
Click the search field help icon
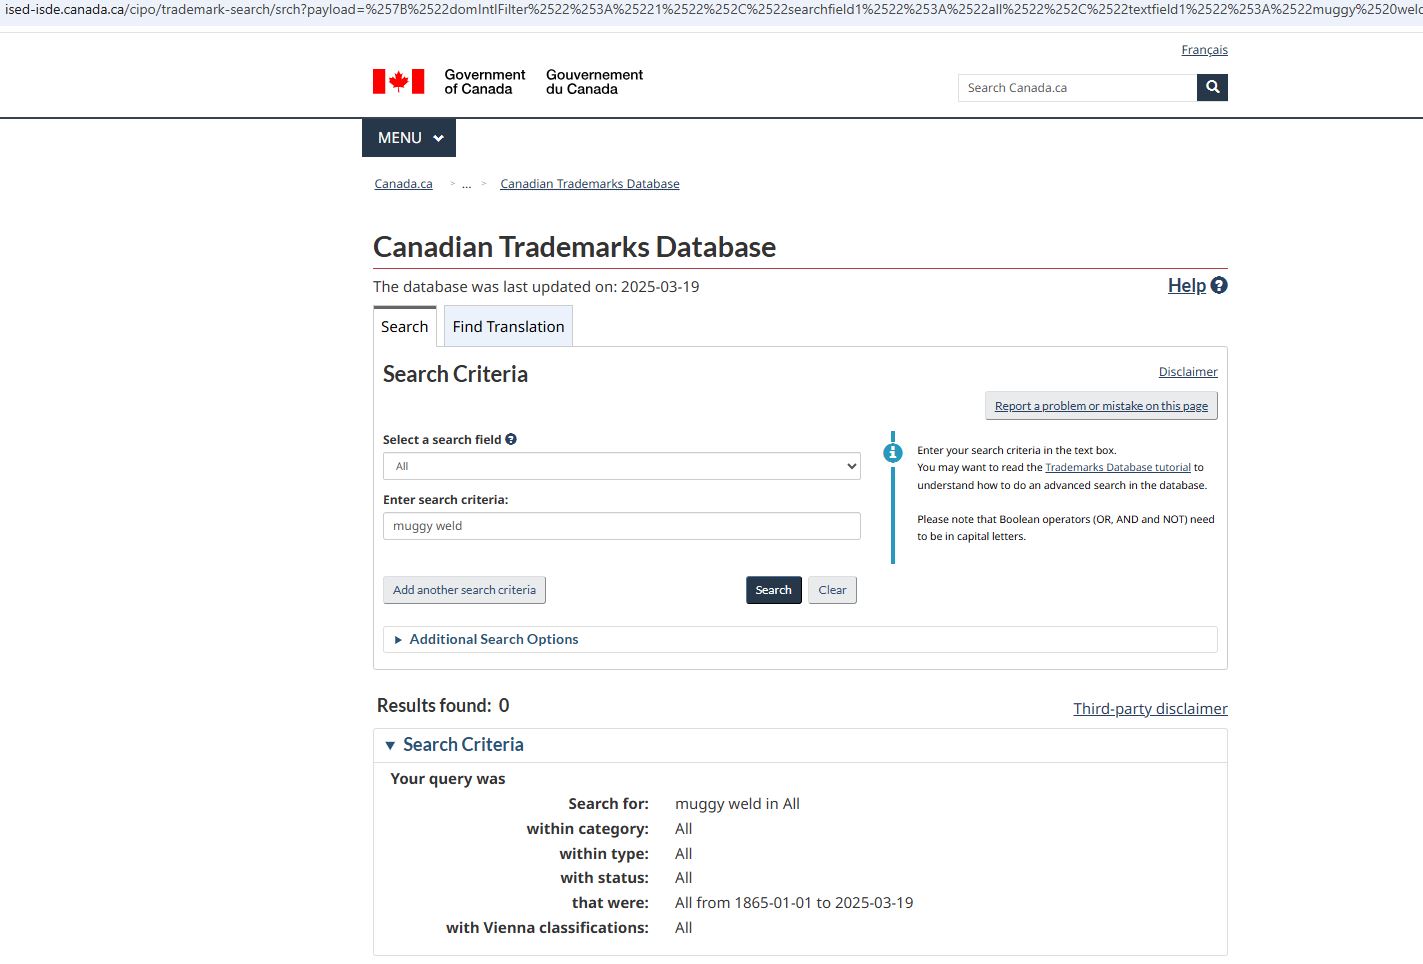click(511, 439)
